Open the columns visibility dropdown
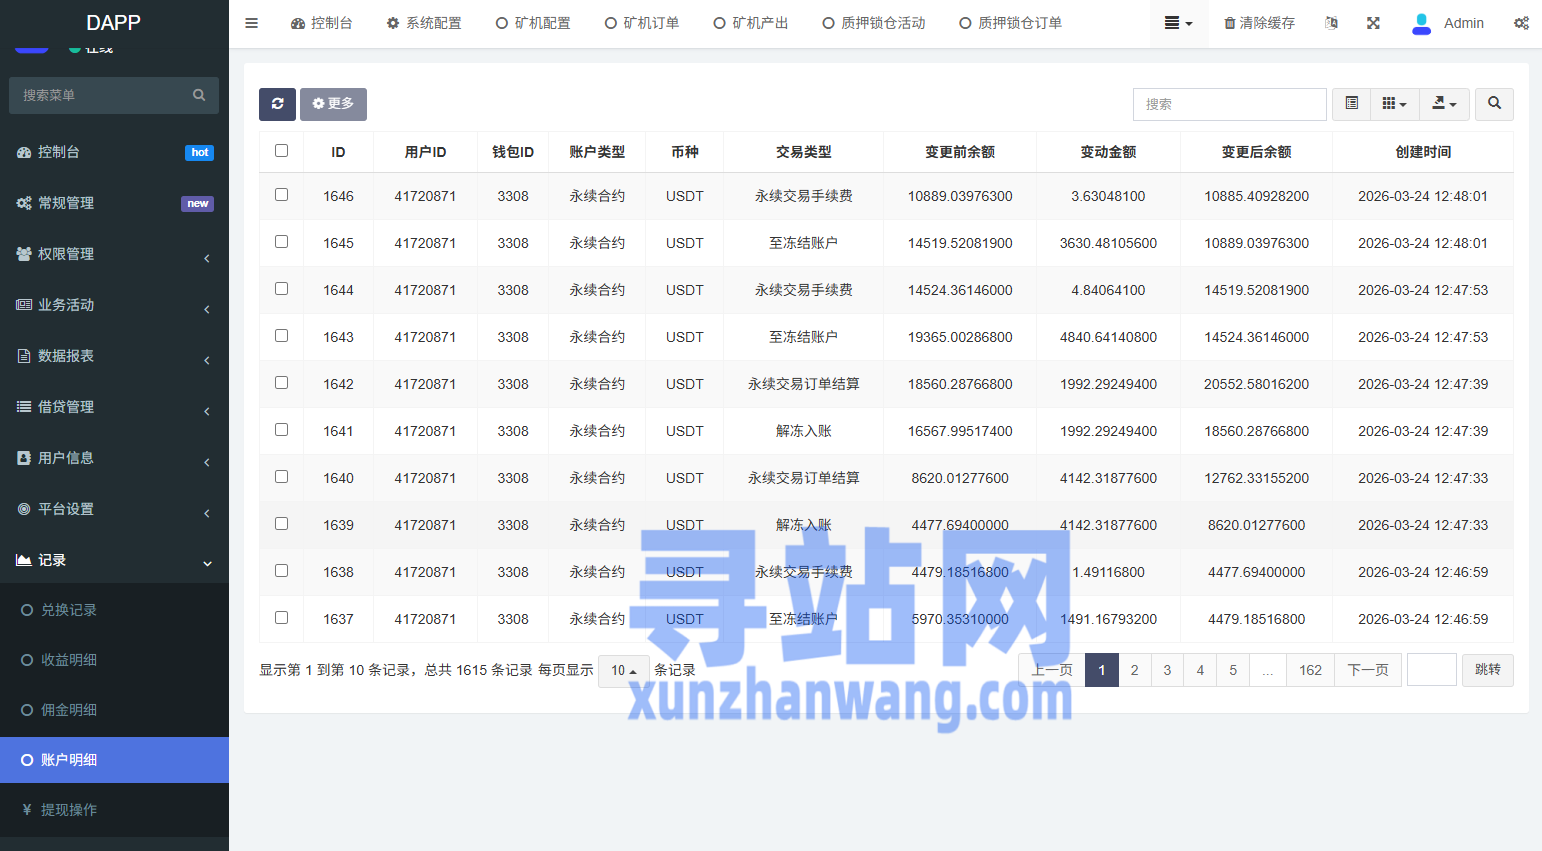The height and width of the screenshot is (851, 1542). point(1394,104)
